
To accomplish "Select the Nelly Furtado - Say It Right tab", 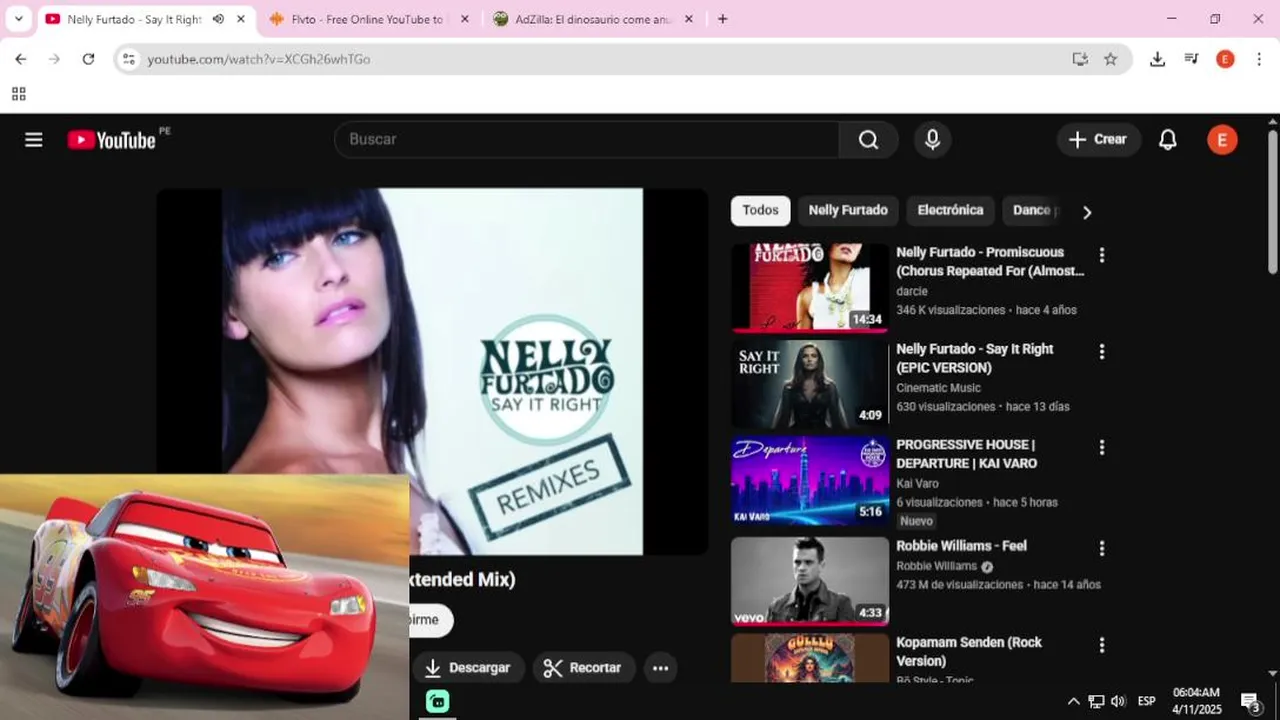I will point(134,19).
